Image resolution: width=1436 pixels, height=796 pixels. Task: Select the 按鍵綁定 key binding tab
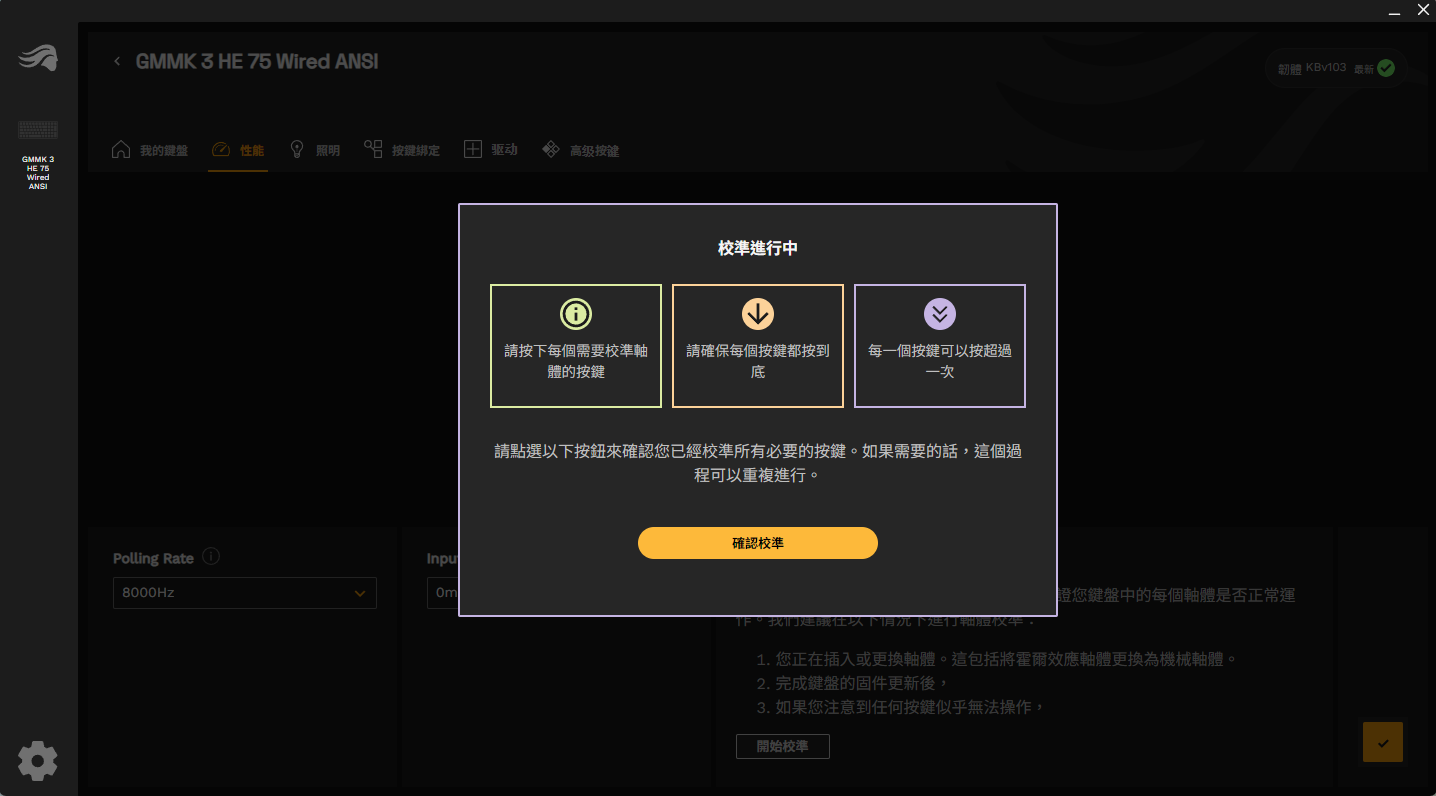click(x=402, y=150)
